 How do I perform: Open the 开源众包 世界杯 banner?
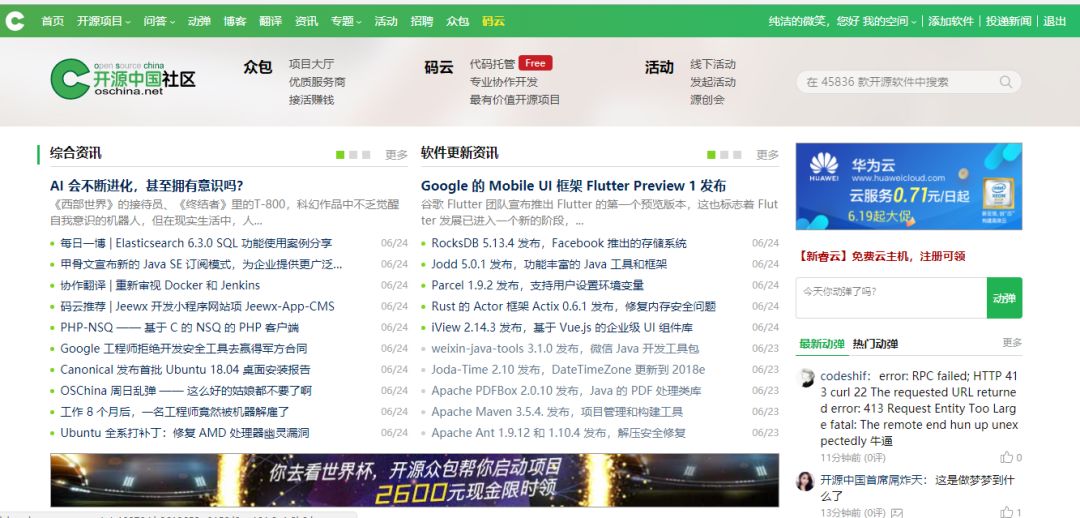[415, 480]
